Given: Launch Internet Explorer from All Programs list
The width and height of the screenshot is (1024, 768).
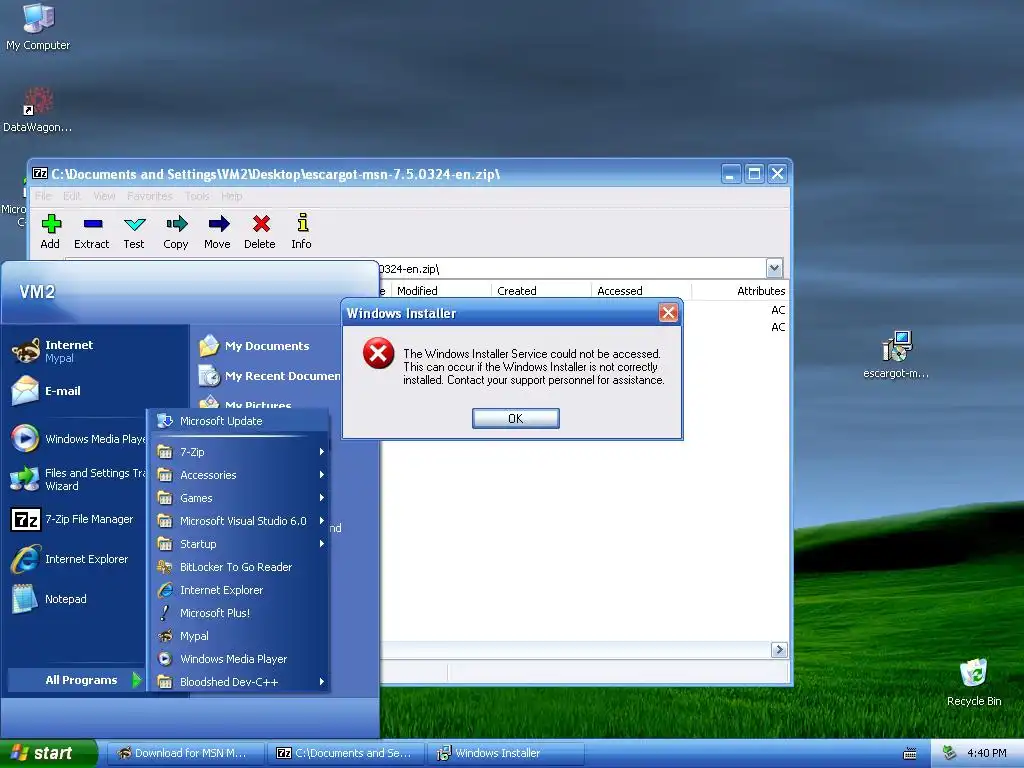Looking at the screenshot, I should click(x=238, y=590).
